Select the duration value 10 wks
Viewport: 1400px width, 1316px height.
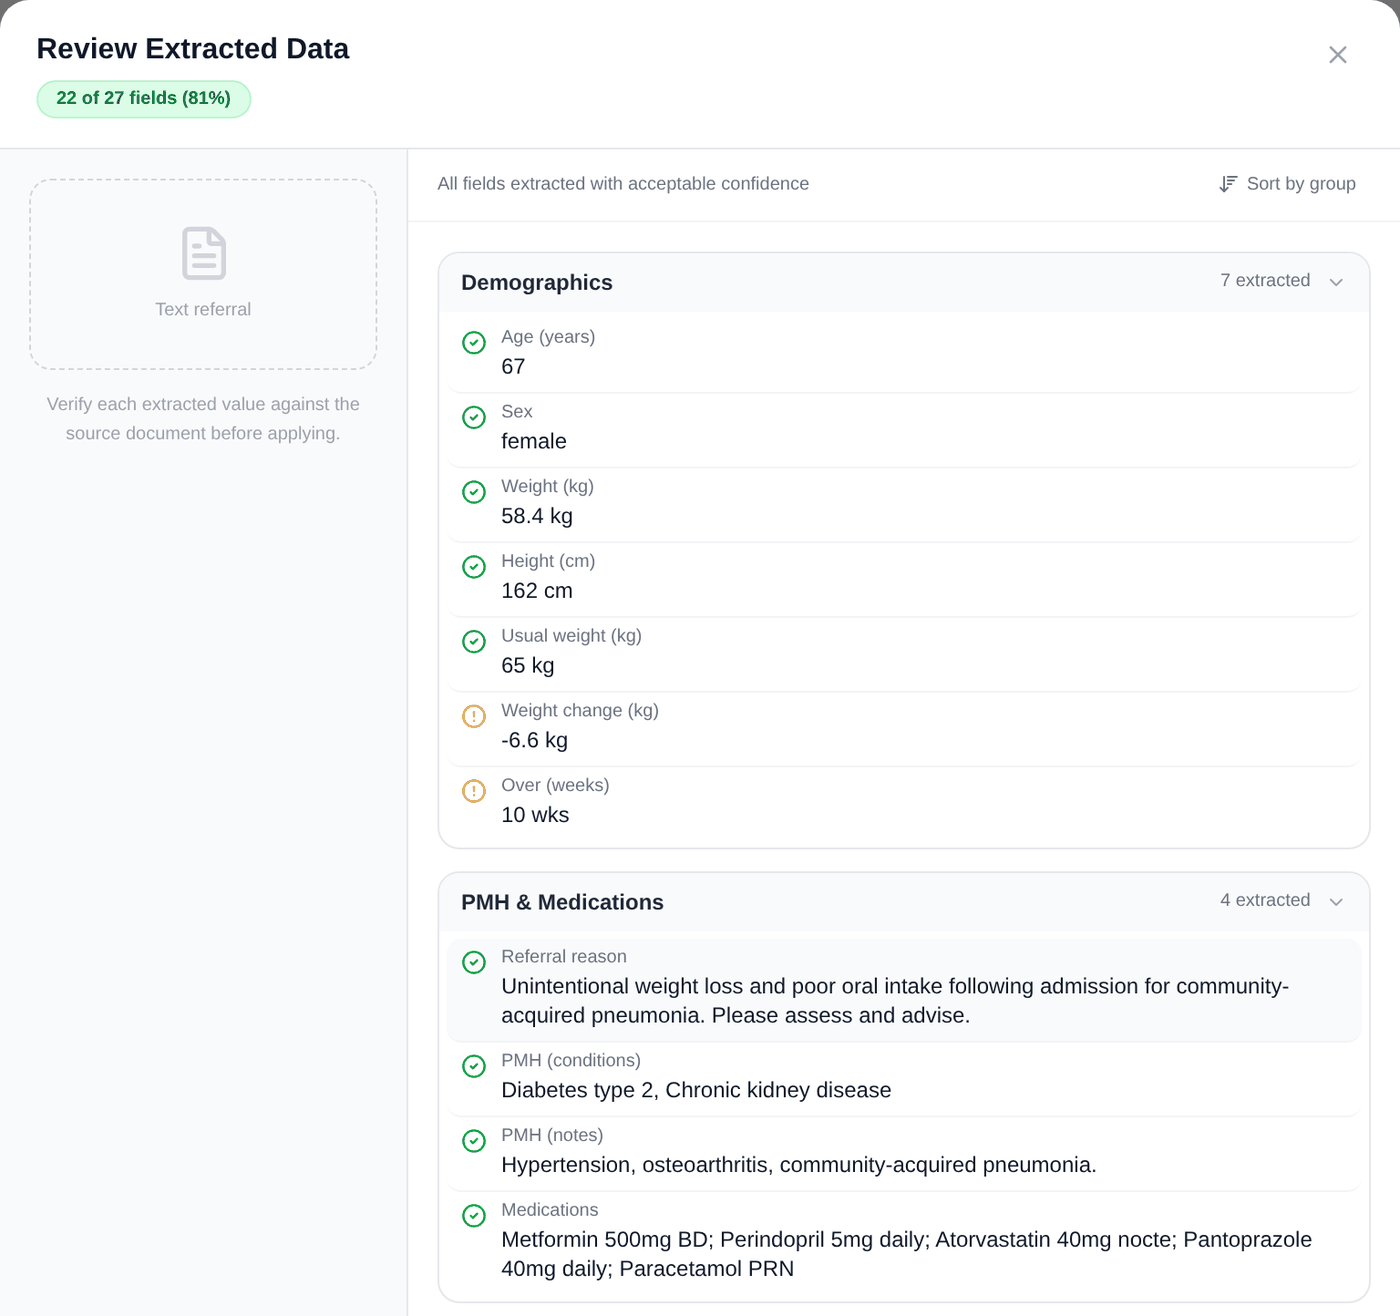(x=535, y=815)
